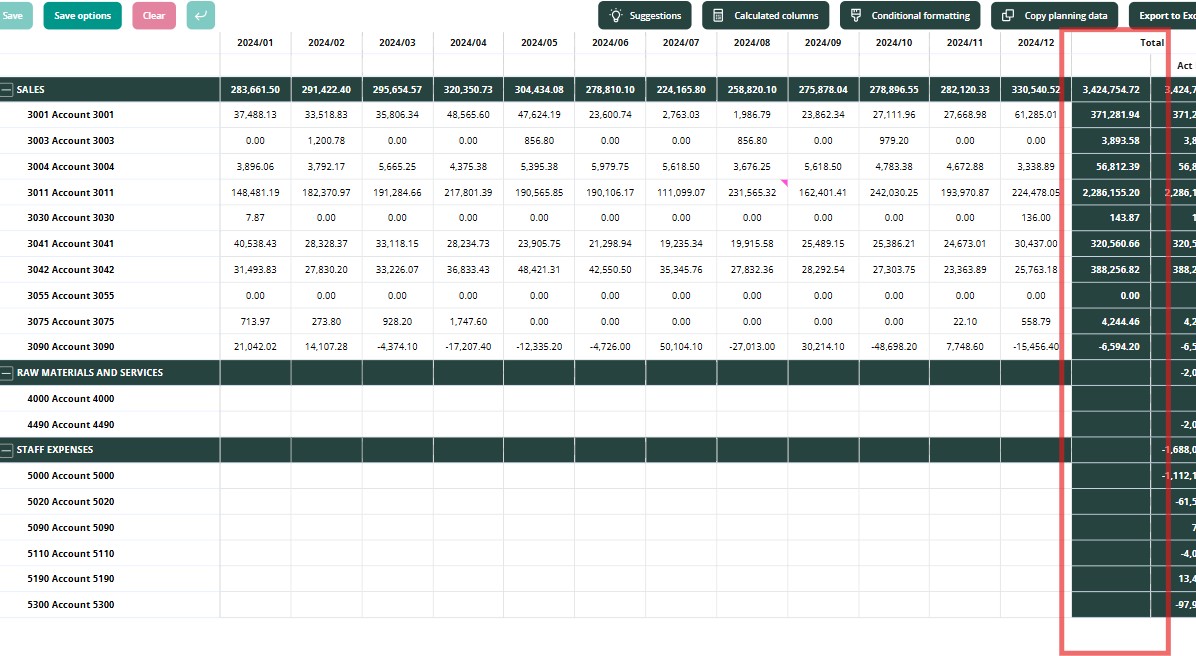Select row 3055 Account 3055
1196x656 pixels.
tap(70, 296)
